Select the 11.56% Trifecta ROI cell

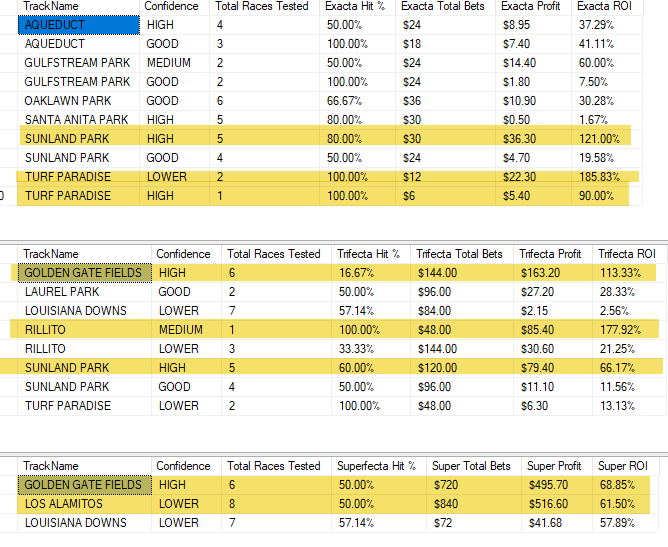click(x=629, y=387)
